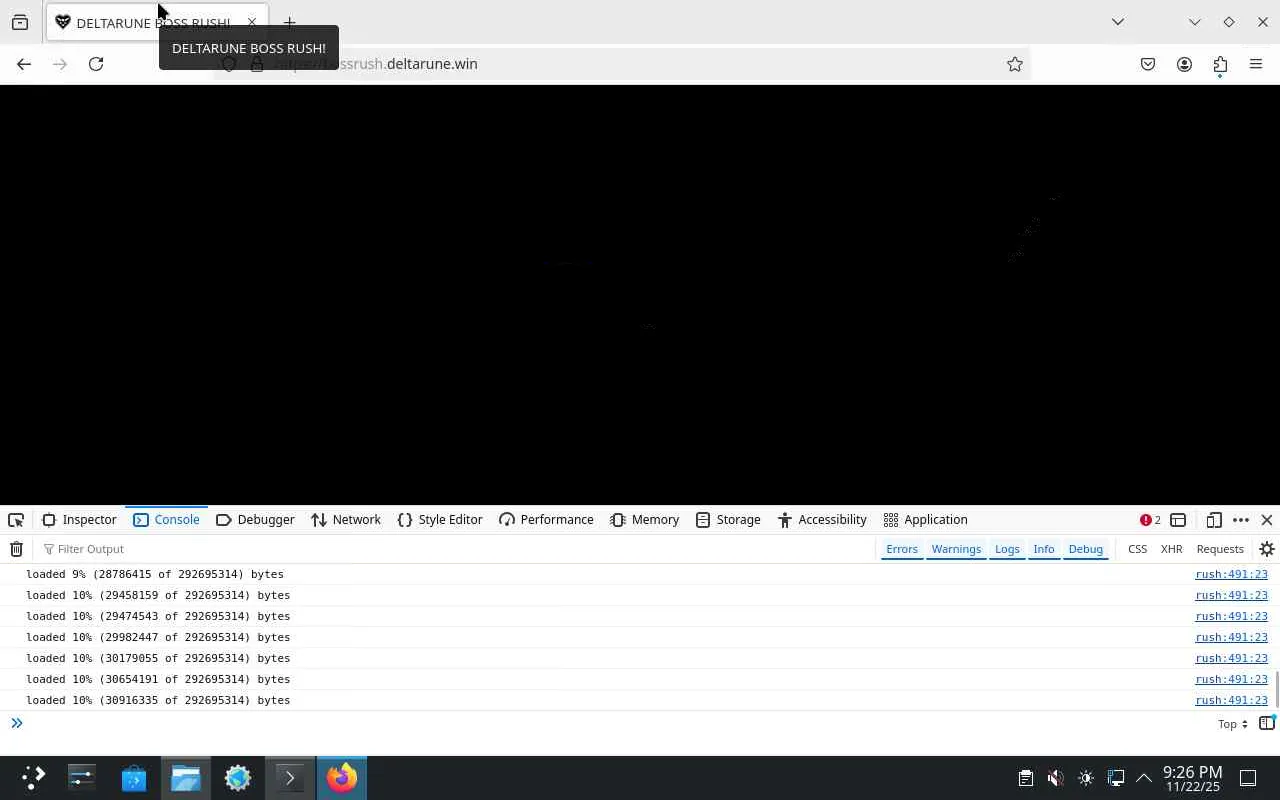Open rush:491:23 link for 29474543 bytes row
Screen dimensions: 1280x800
(x=1231, y=616)
